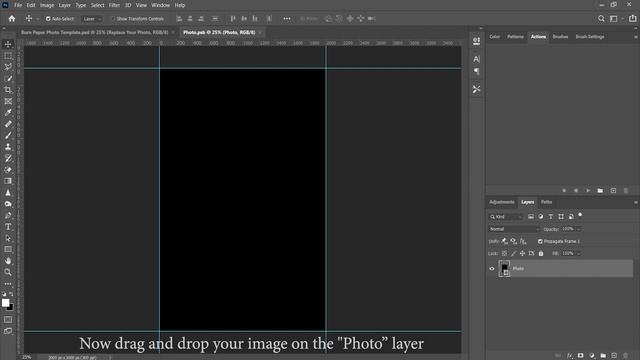The height and width of the screenshot is (360, 640).
Task: Switch to the Brushes panel tab
Action: click(x=560, y=37)
